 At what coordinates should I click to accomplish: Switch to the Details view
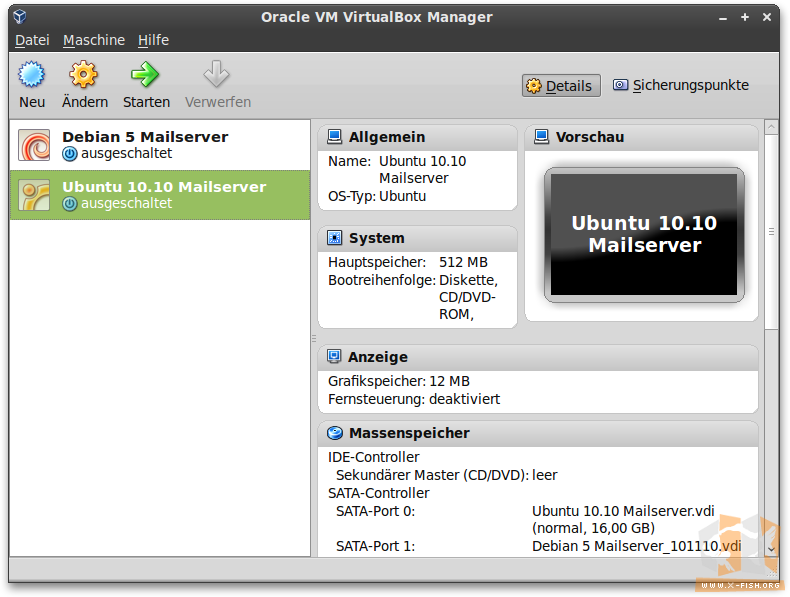pos(561,86)
